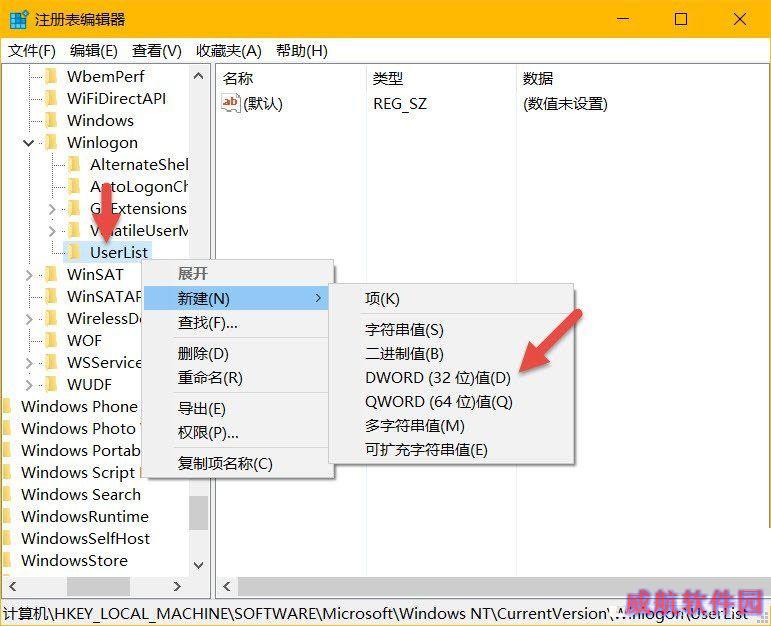Click the WOF folder icon
The image size is (771, 626).
pyautogui.click(x=51, y=340)
